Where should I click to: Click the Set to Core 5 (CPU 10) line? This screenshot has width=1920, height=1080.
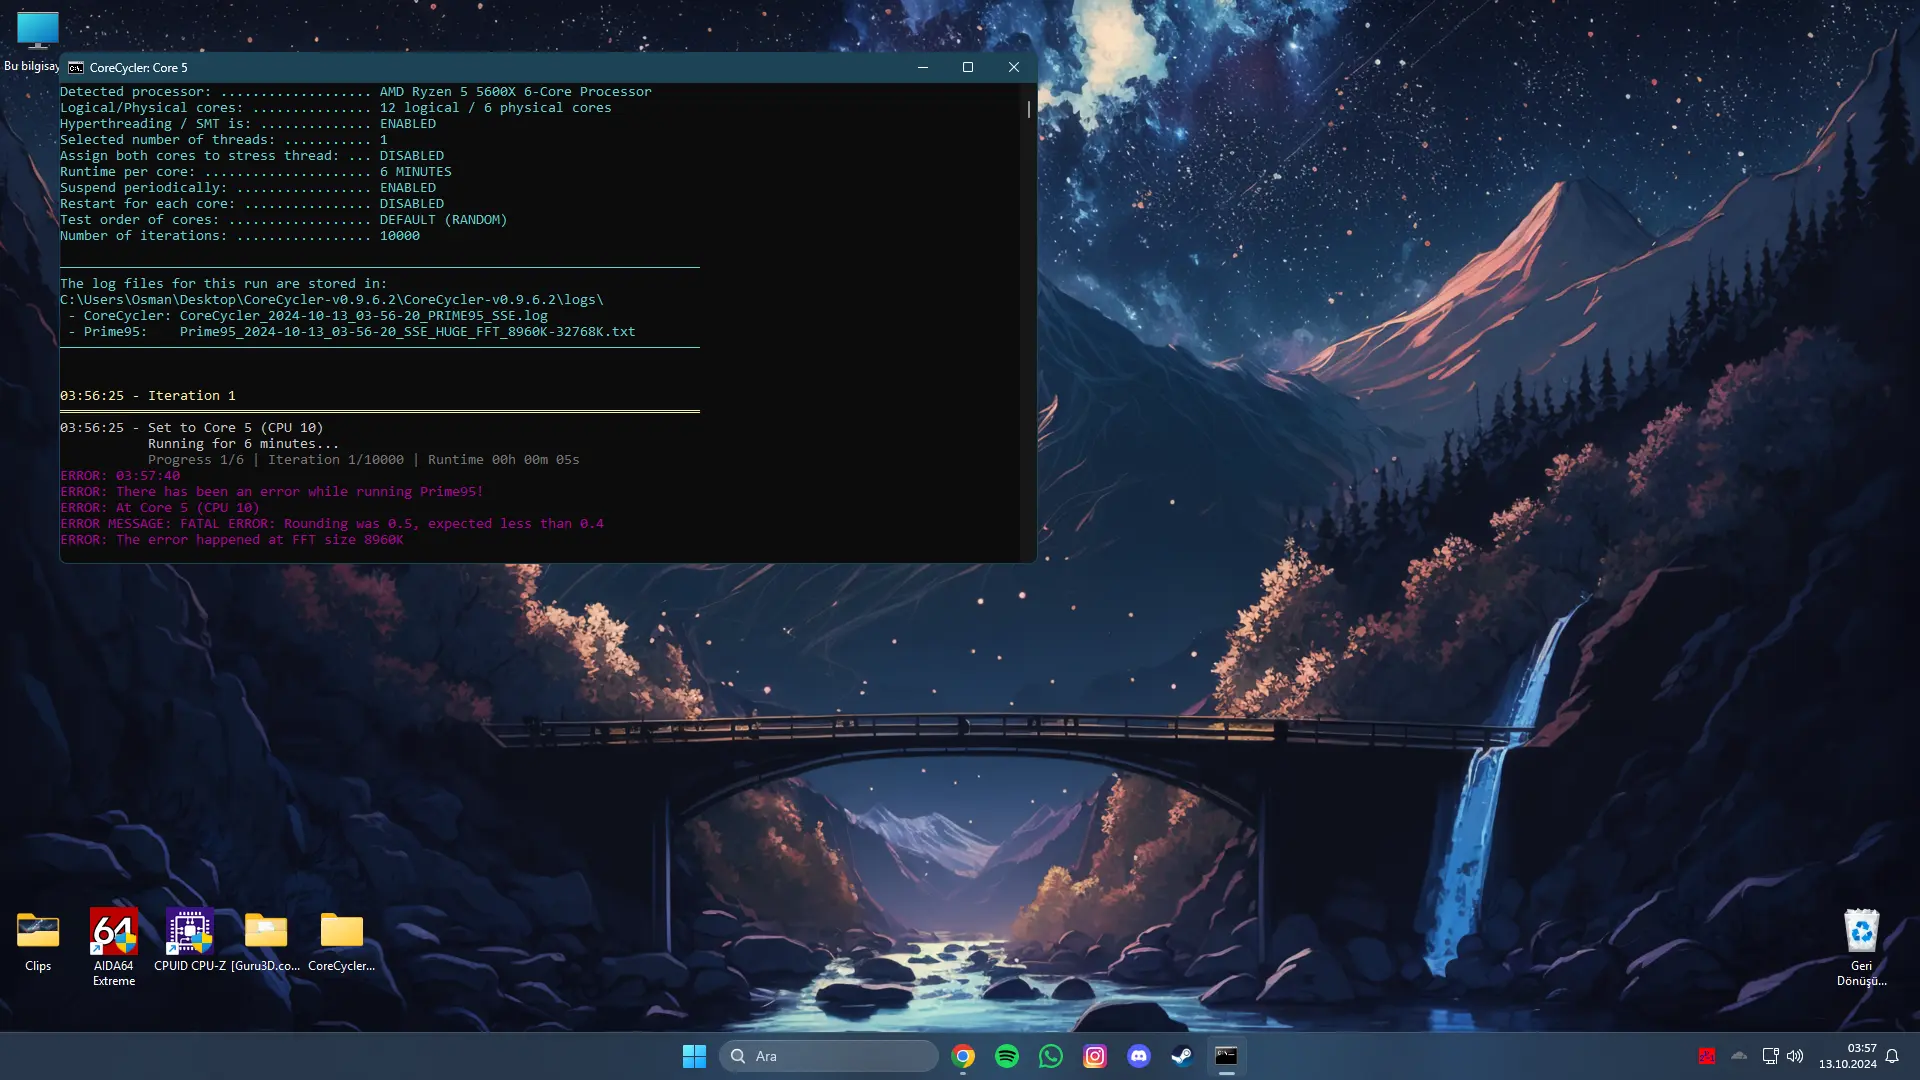[192, 428]
